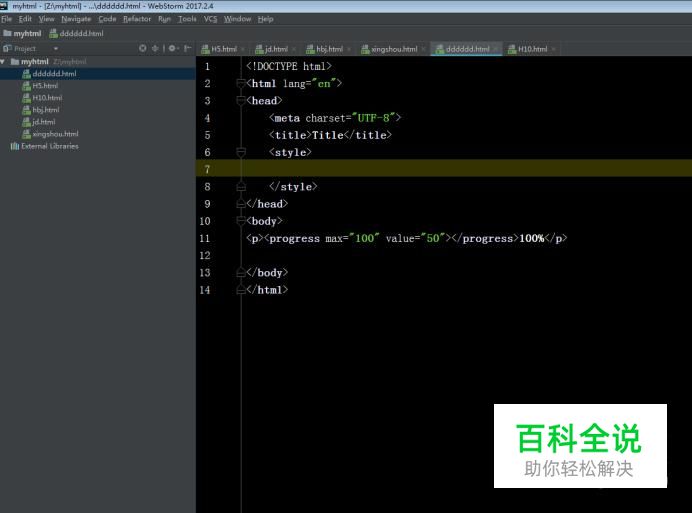The width and height of the screenshot is (692, 513).
Task: Open the Tools menu
Action: pos(187,19)
